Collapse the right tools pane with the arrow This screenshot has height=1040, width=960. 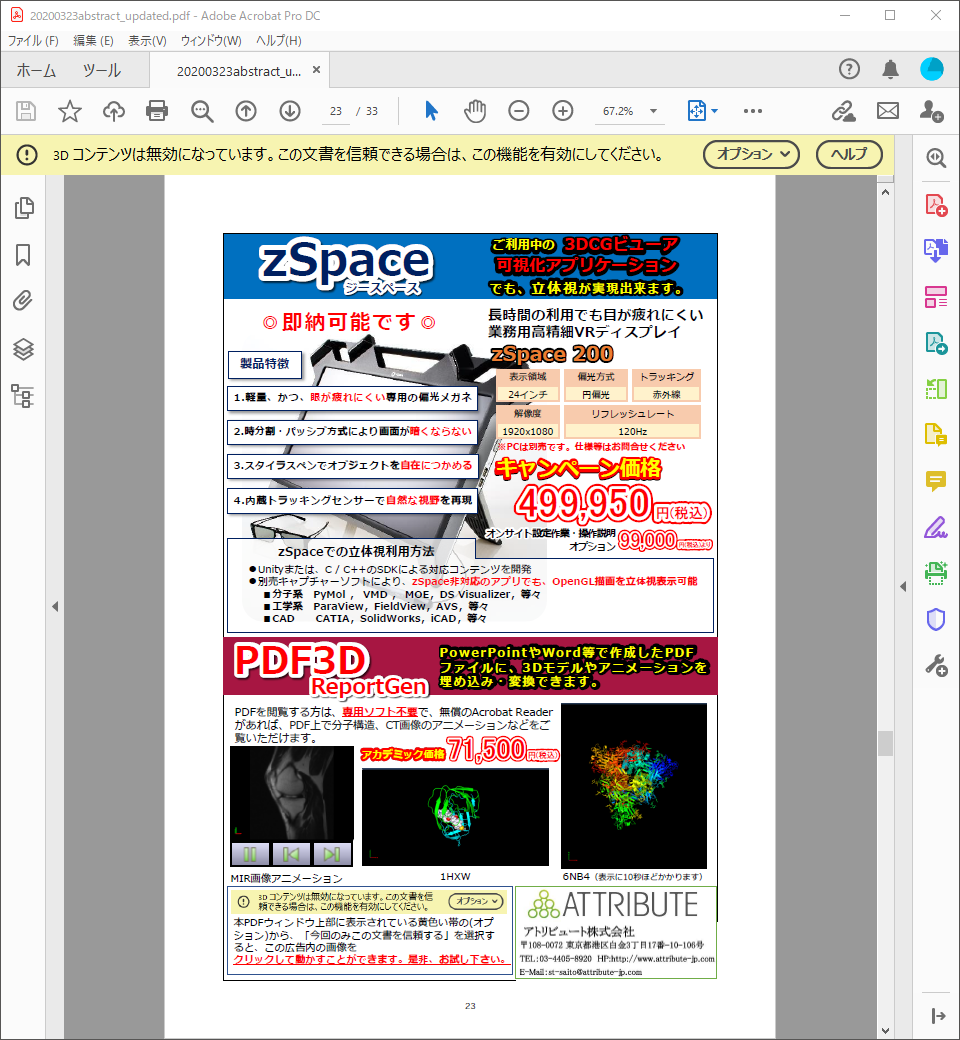click(x=903, y=586)
